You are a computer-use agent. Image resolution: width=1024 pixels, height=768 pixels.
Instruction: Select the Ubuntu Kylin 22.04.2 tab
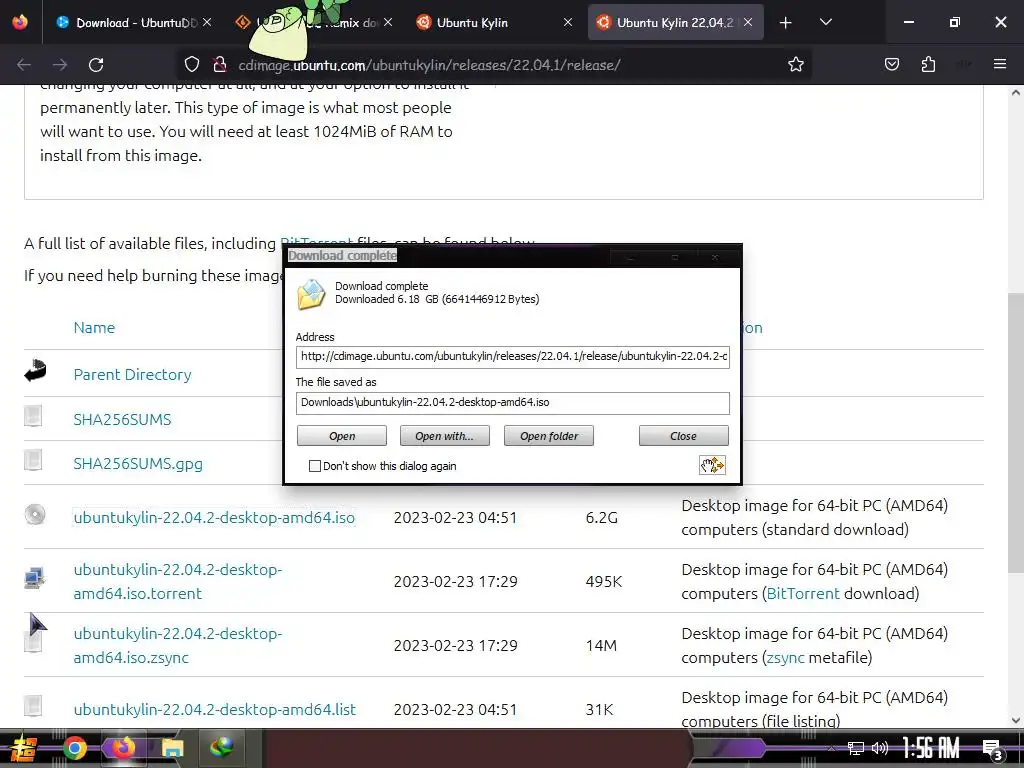676,22
